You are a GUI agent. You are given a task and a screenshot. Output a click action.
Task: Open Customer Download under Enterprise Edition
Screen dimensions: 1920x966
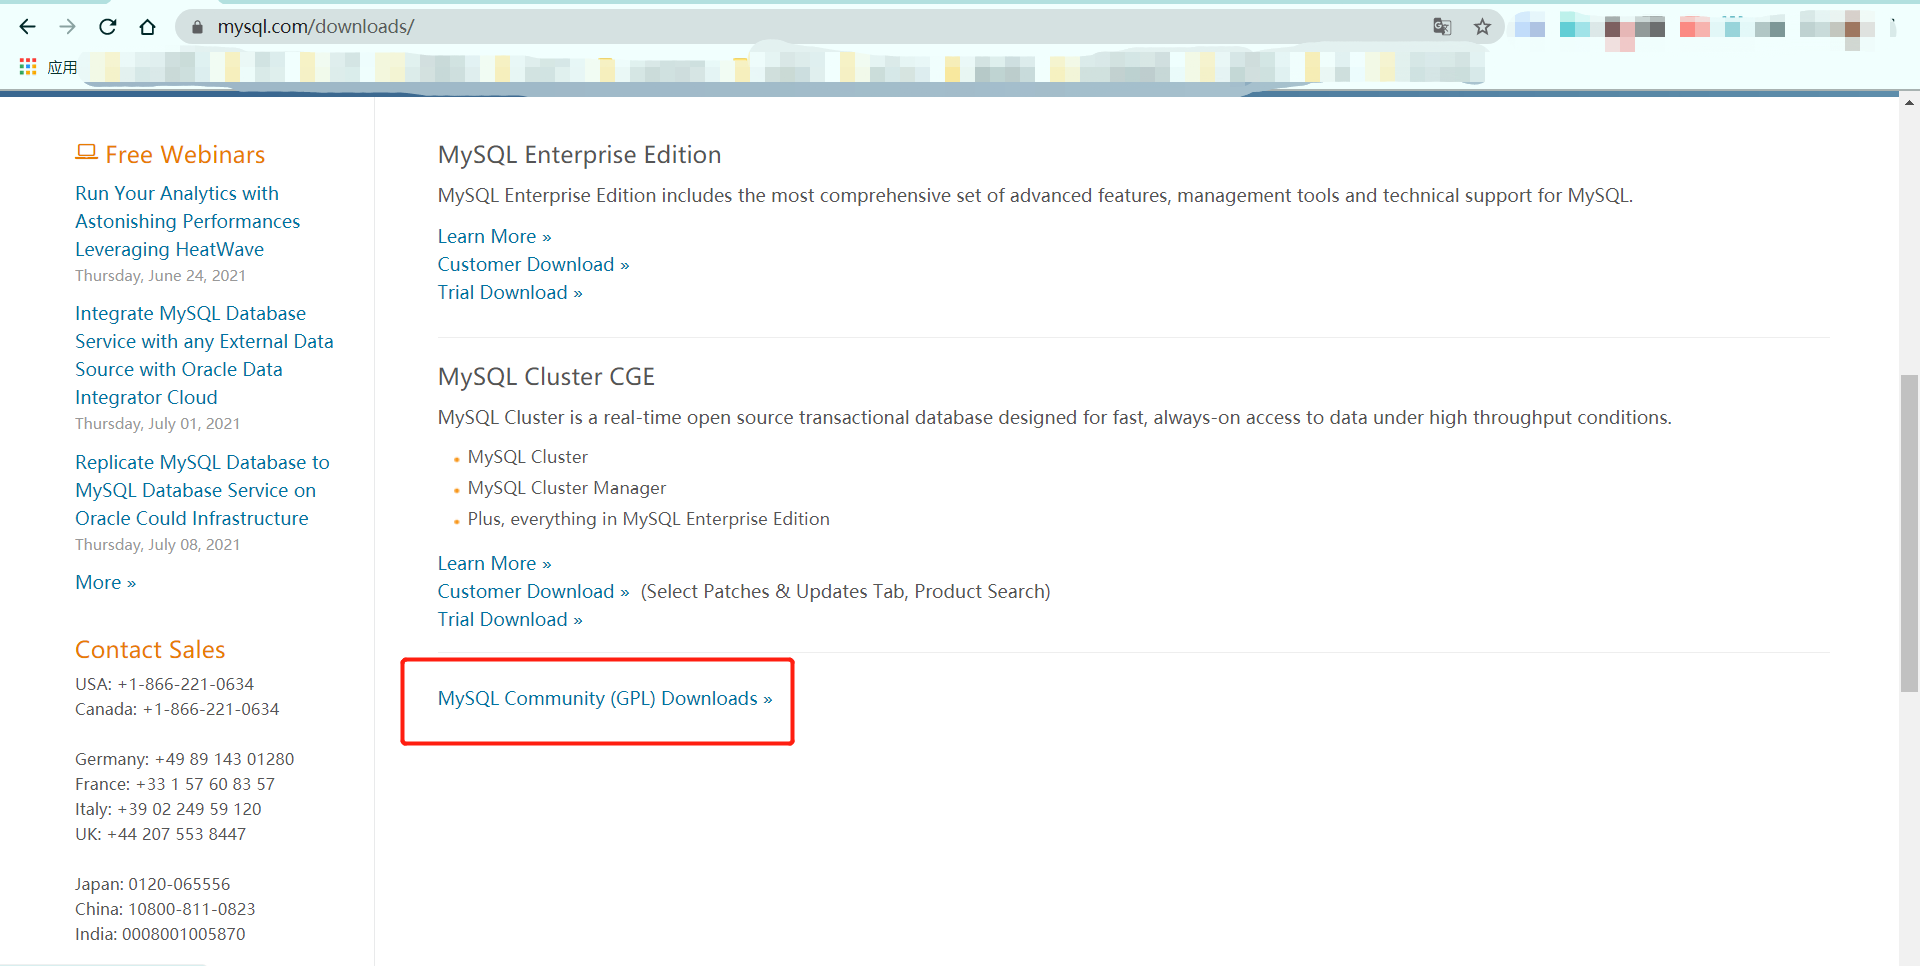click(x=533, y=264)
